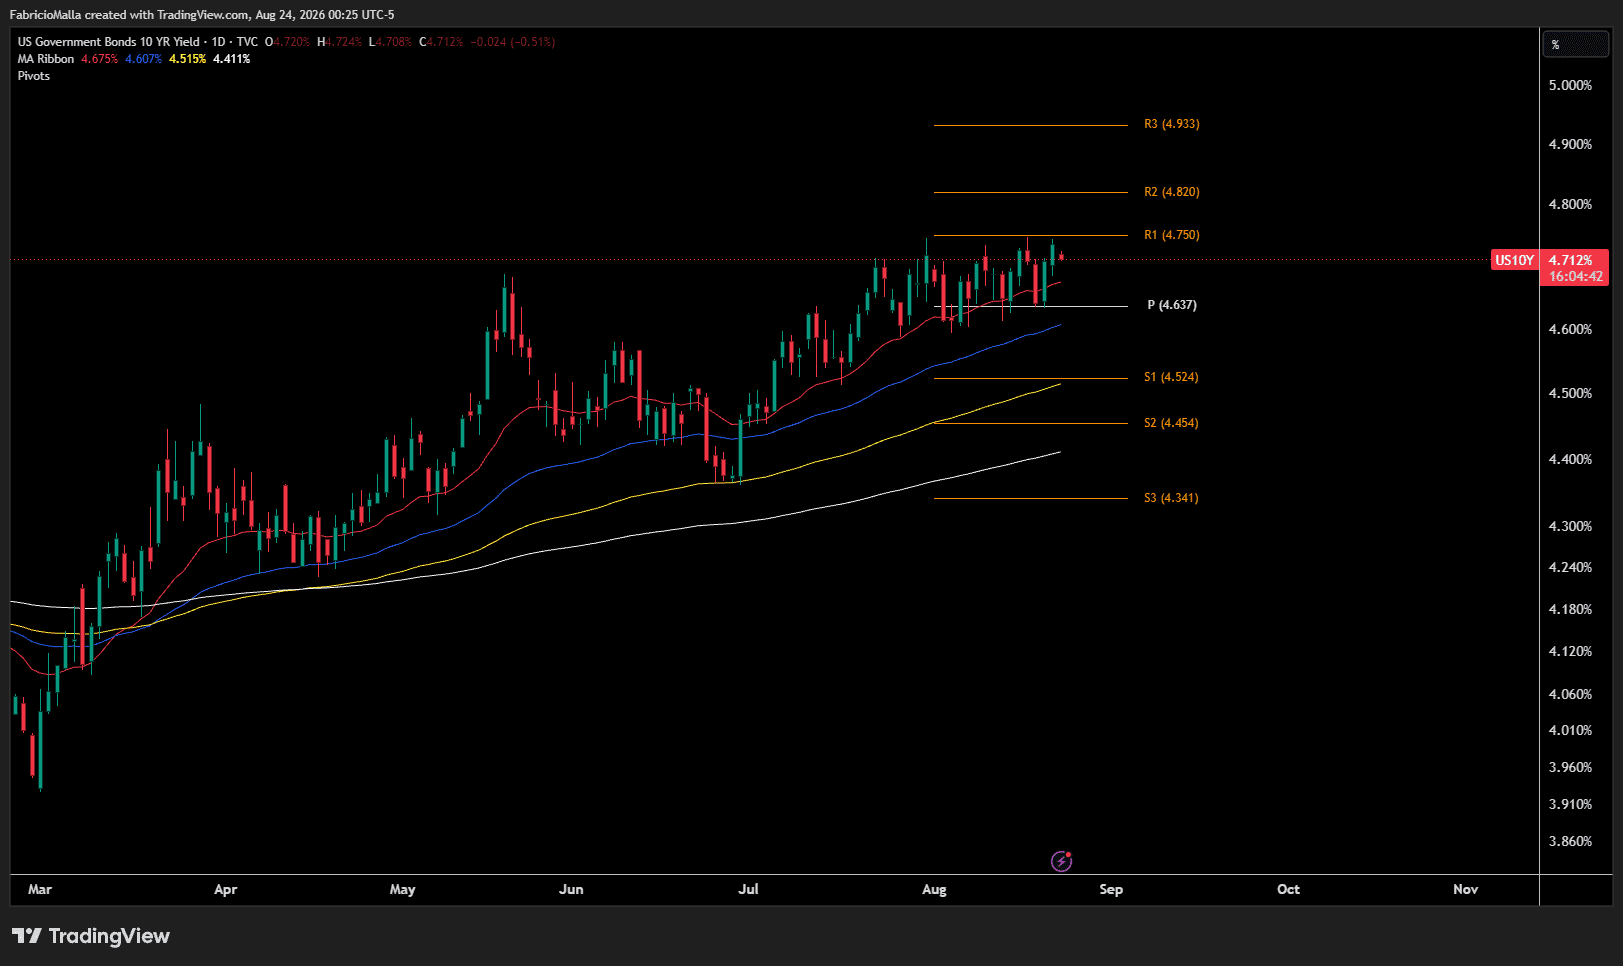Click the P (4.637) pivot label
The image size is (1623, 966).
pos(1172,305)
